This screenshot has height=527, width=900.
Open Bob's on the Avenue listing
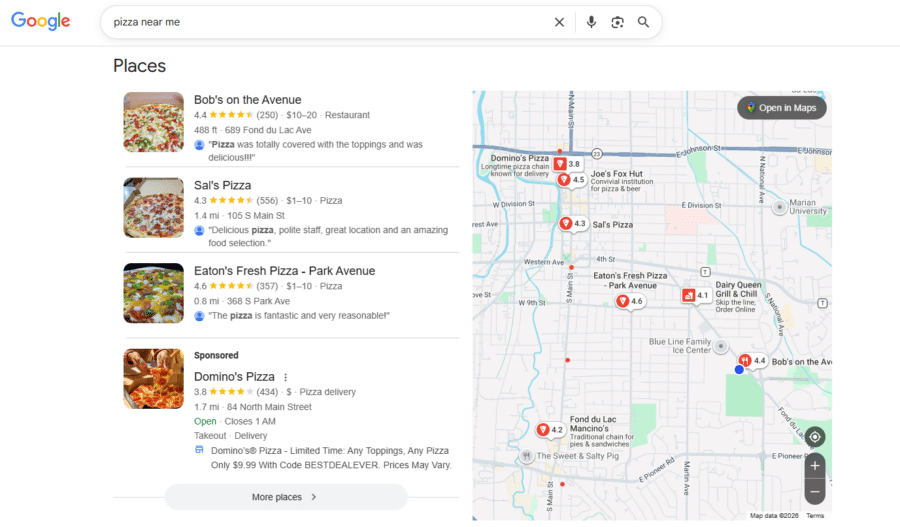[x=247, y=100]
